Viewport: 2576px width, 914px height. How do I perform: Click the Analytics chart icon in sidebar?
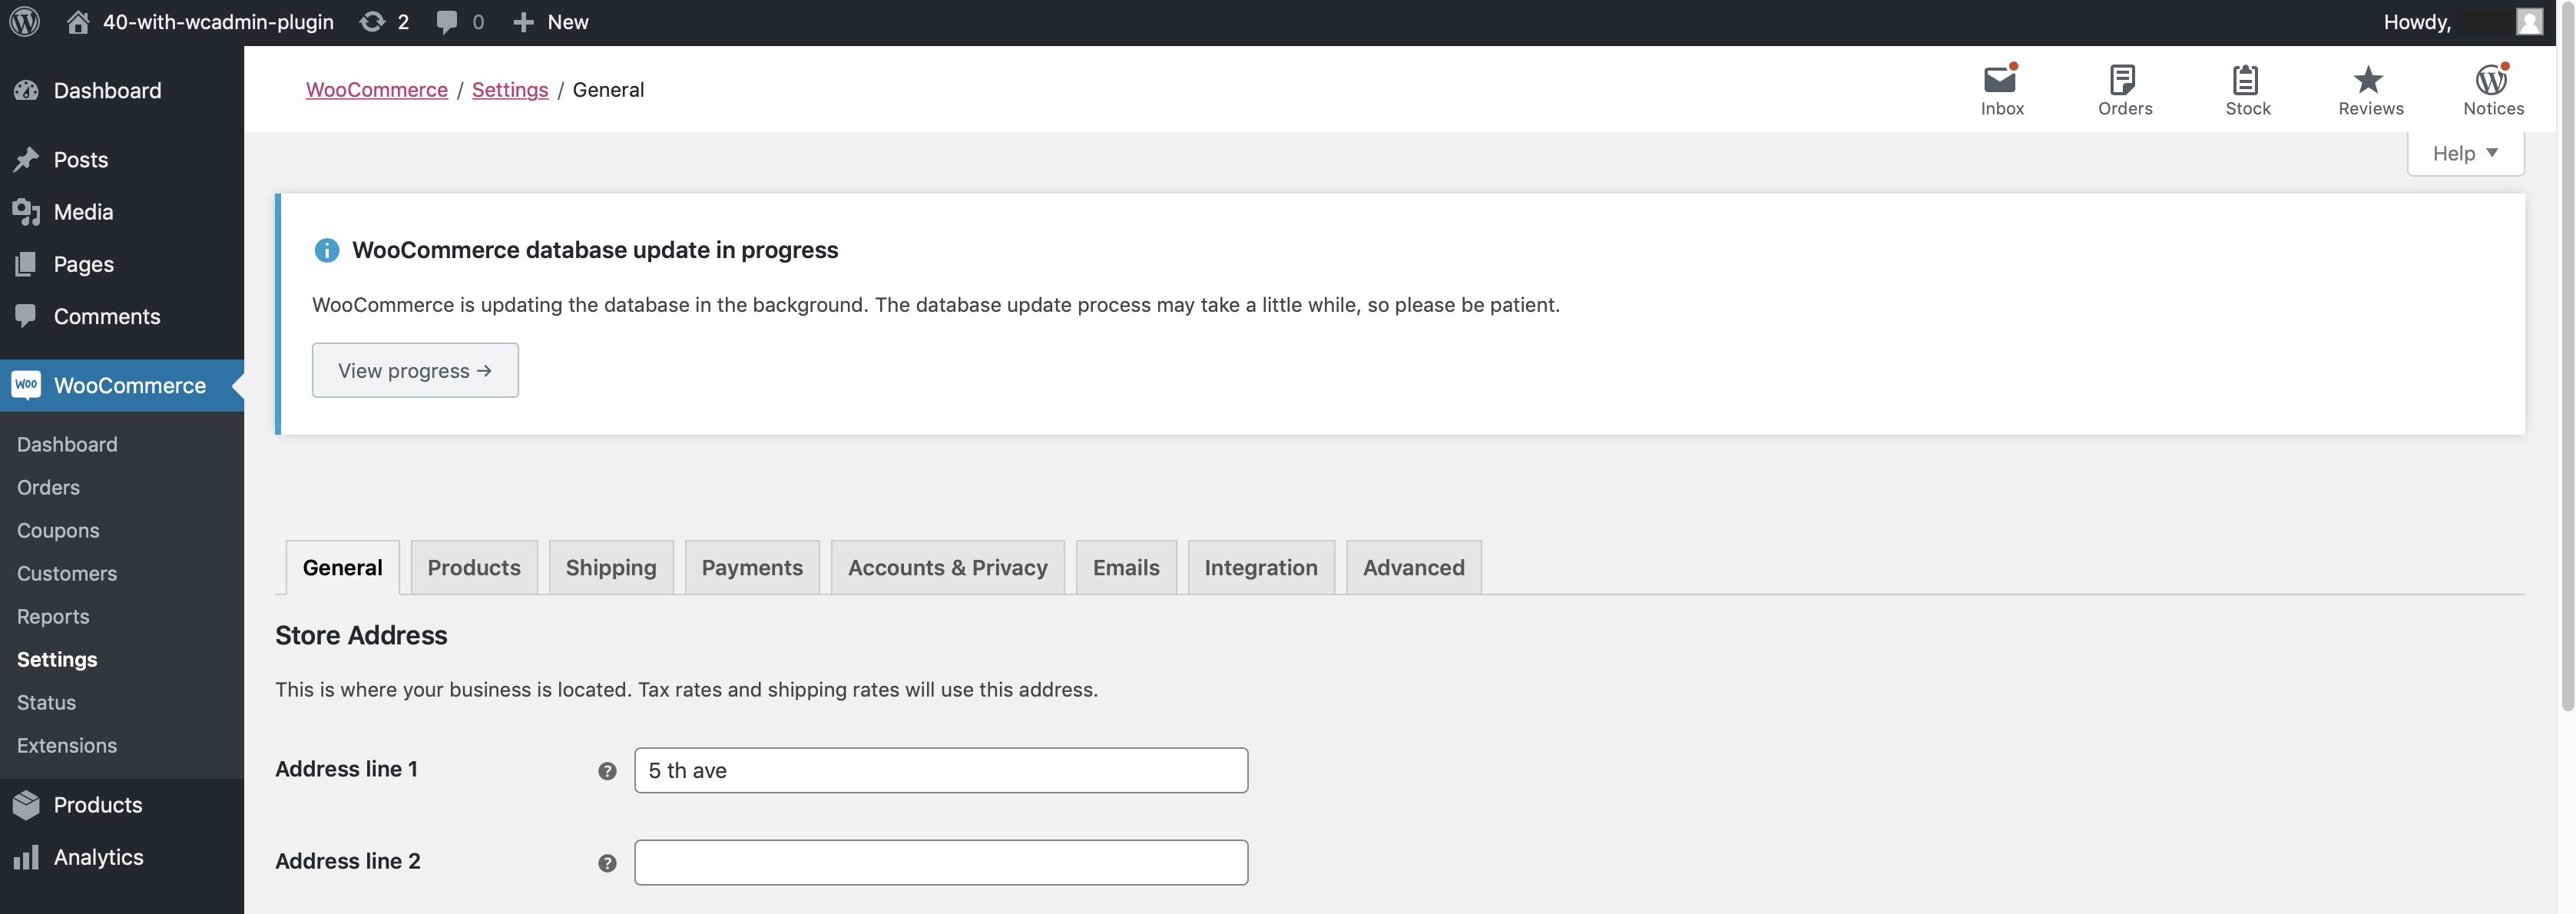(27, 857)
